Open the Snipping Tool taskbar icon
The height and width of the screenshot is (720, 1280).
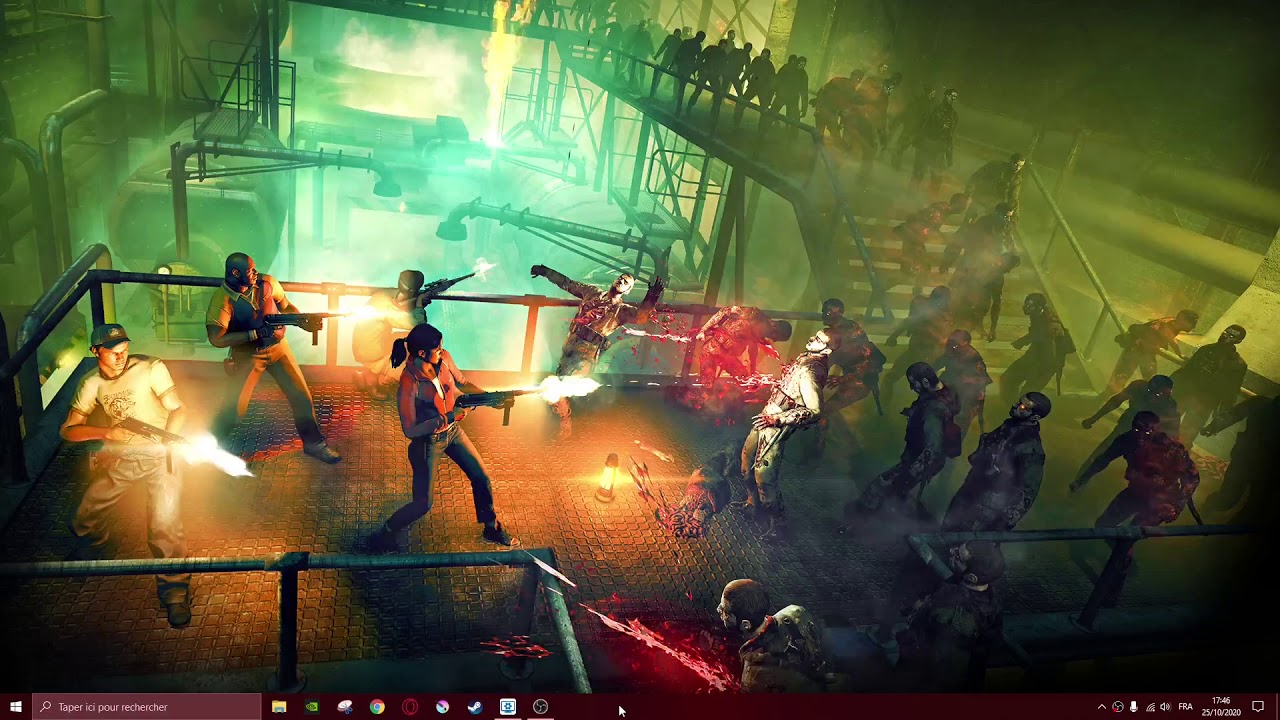[345, 707]
